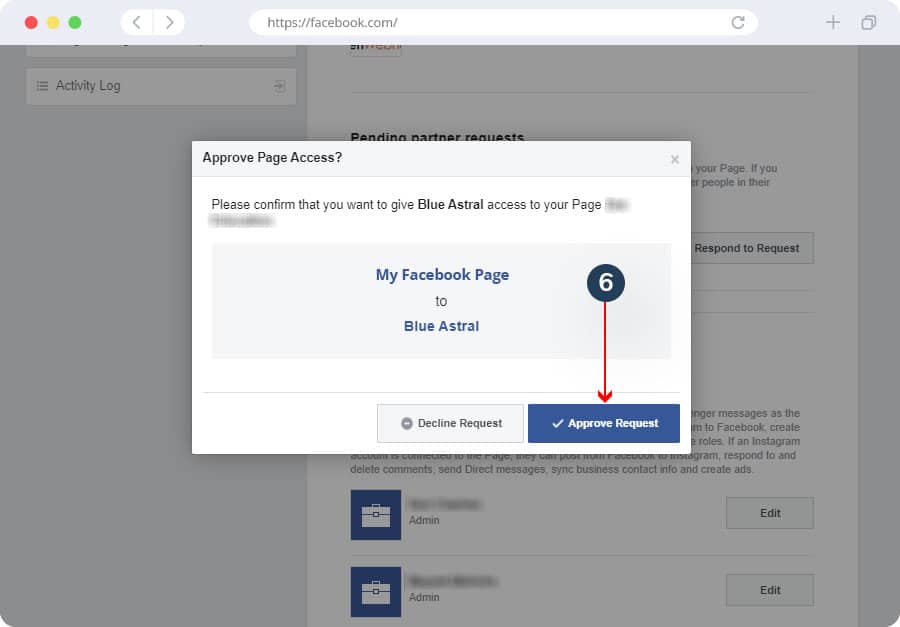Click the facebook.com address bar
Image resolution: width=900 pixels, height=627 pixels.
coord(503,22)
